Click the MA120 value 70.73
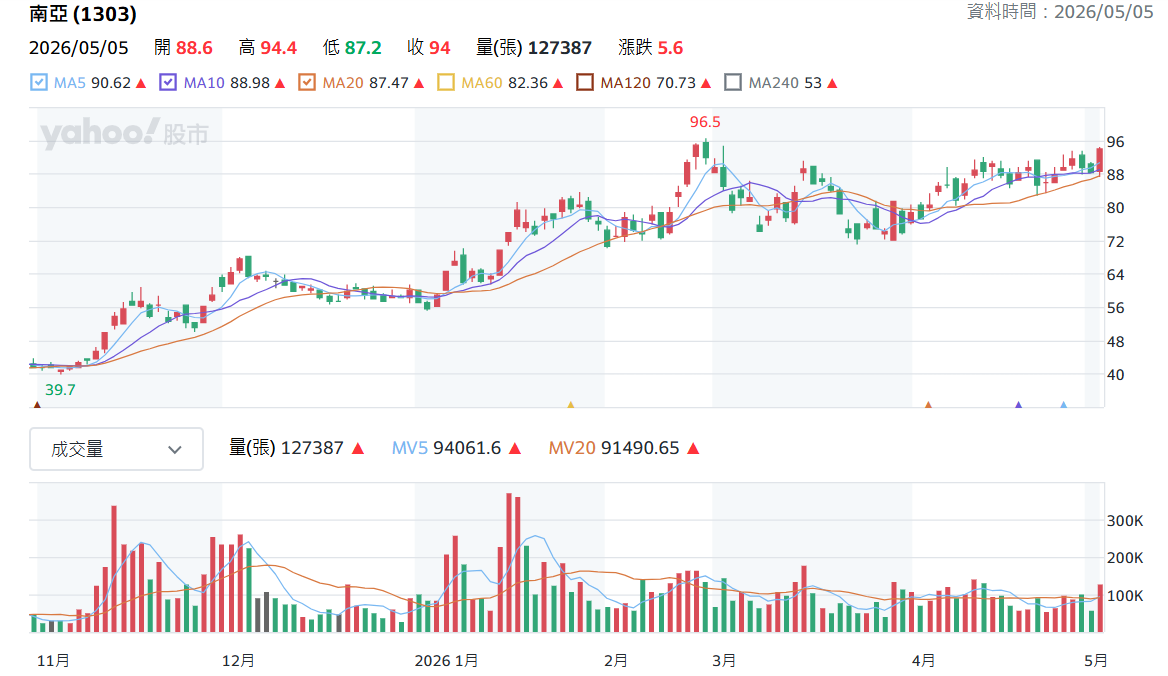 pos(676,83)
